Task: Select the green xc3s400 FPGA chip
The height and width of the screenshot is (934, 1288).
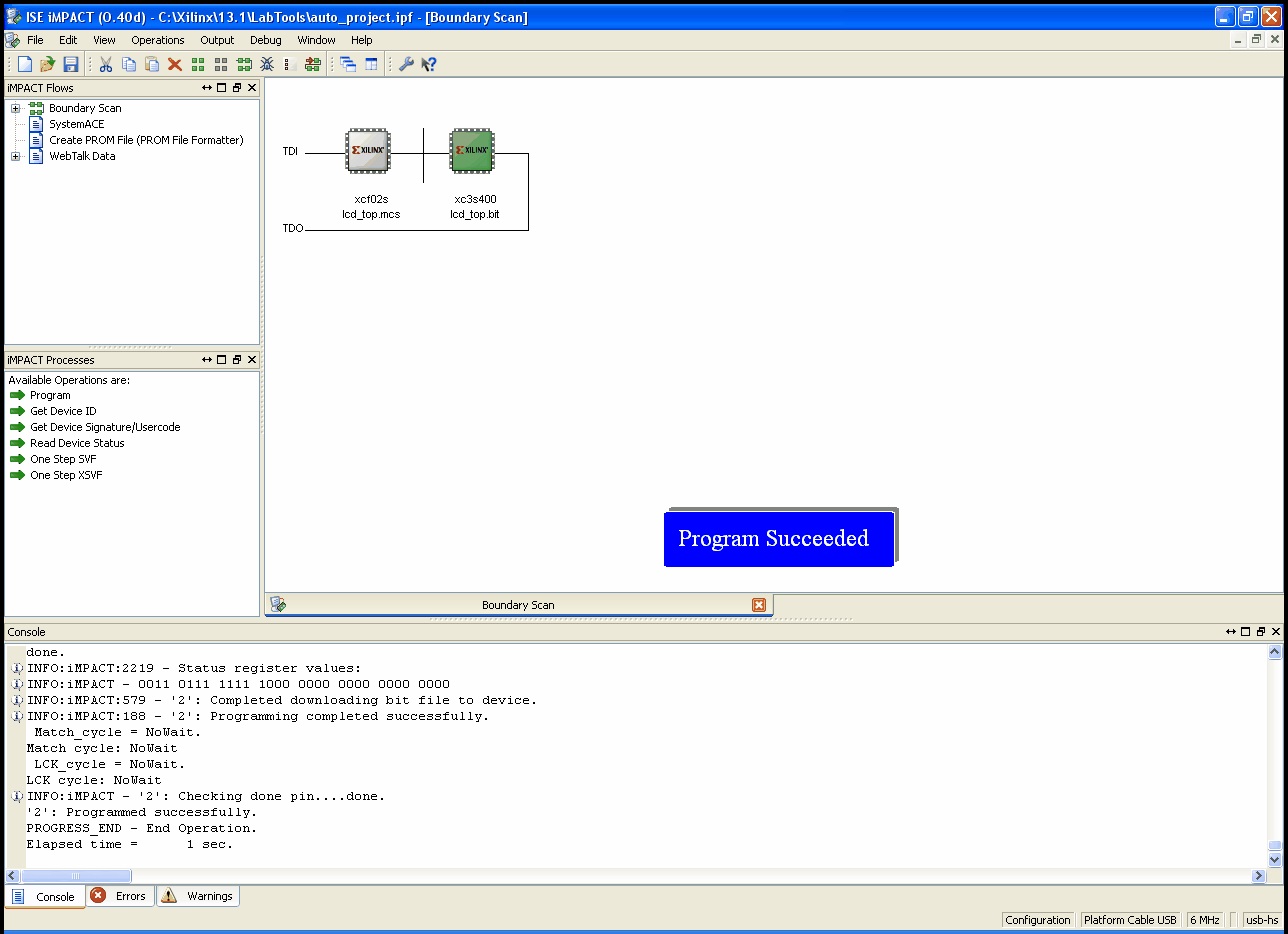Action: point(472,151)
